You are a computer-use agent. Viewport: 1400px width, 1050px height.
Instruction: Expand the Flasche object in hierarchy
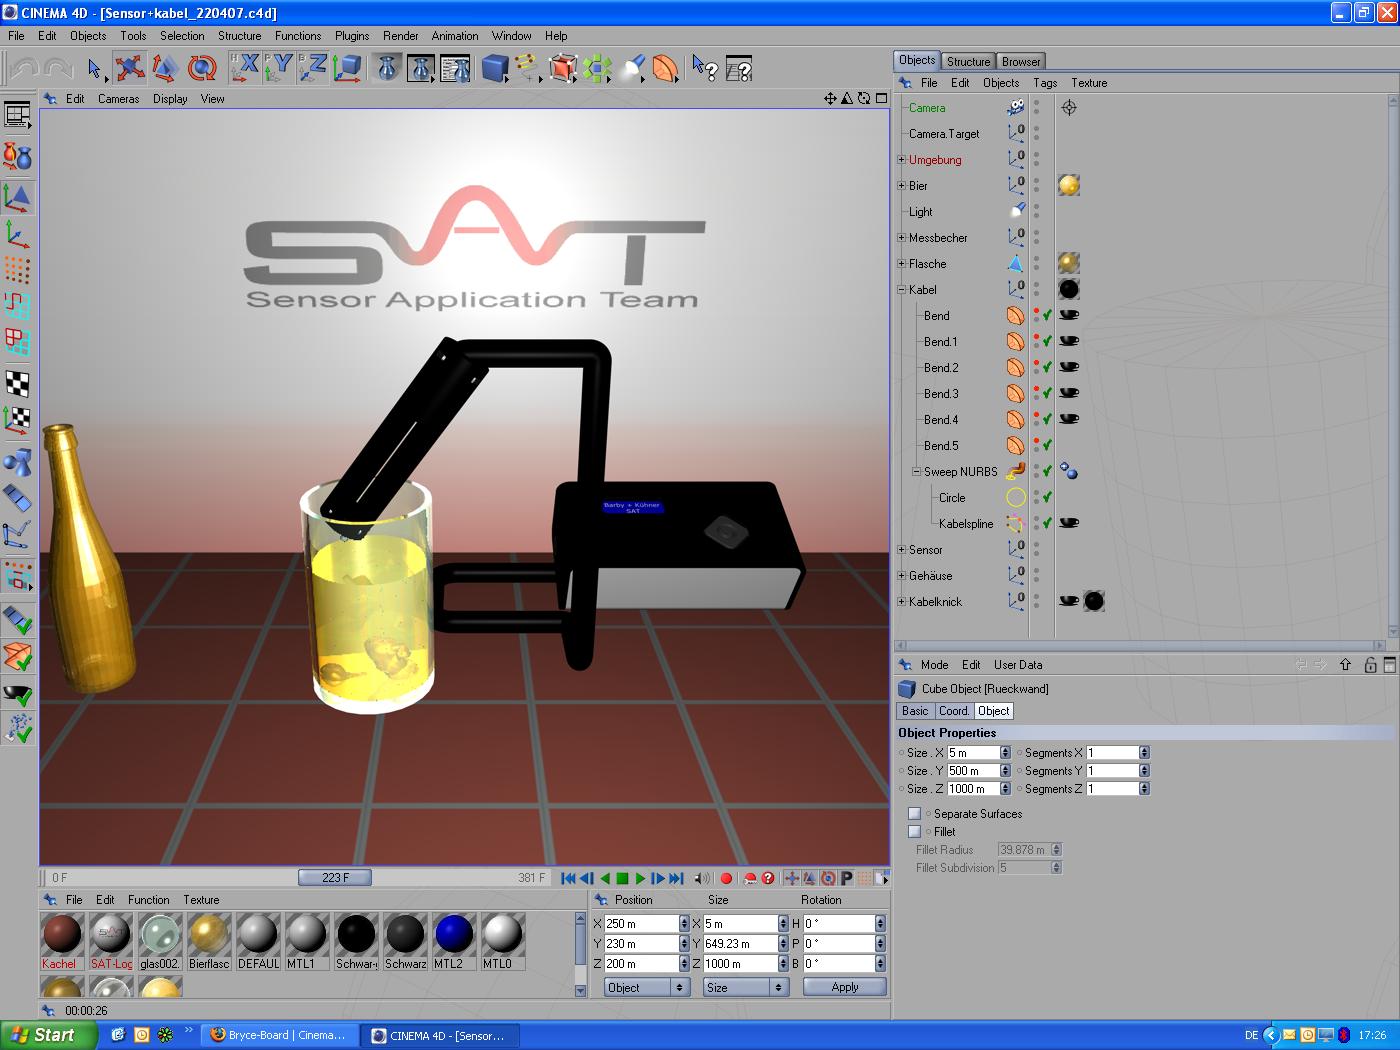tap(901, 264)
